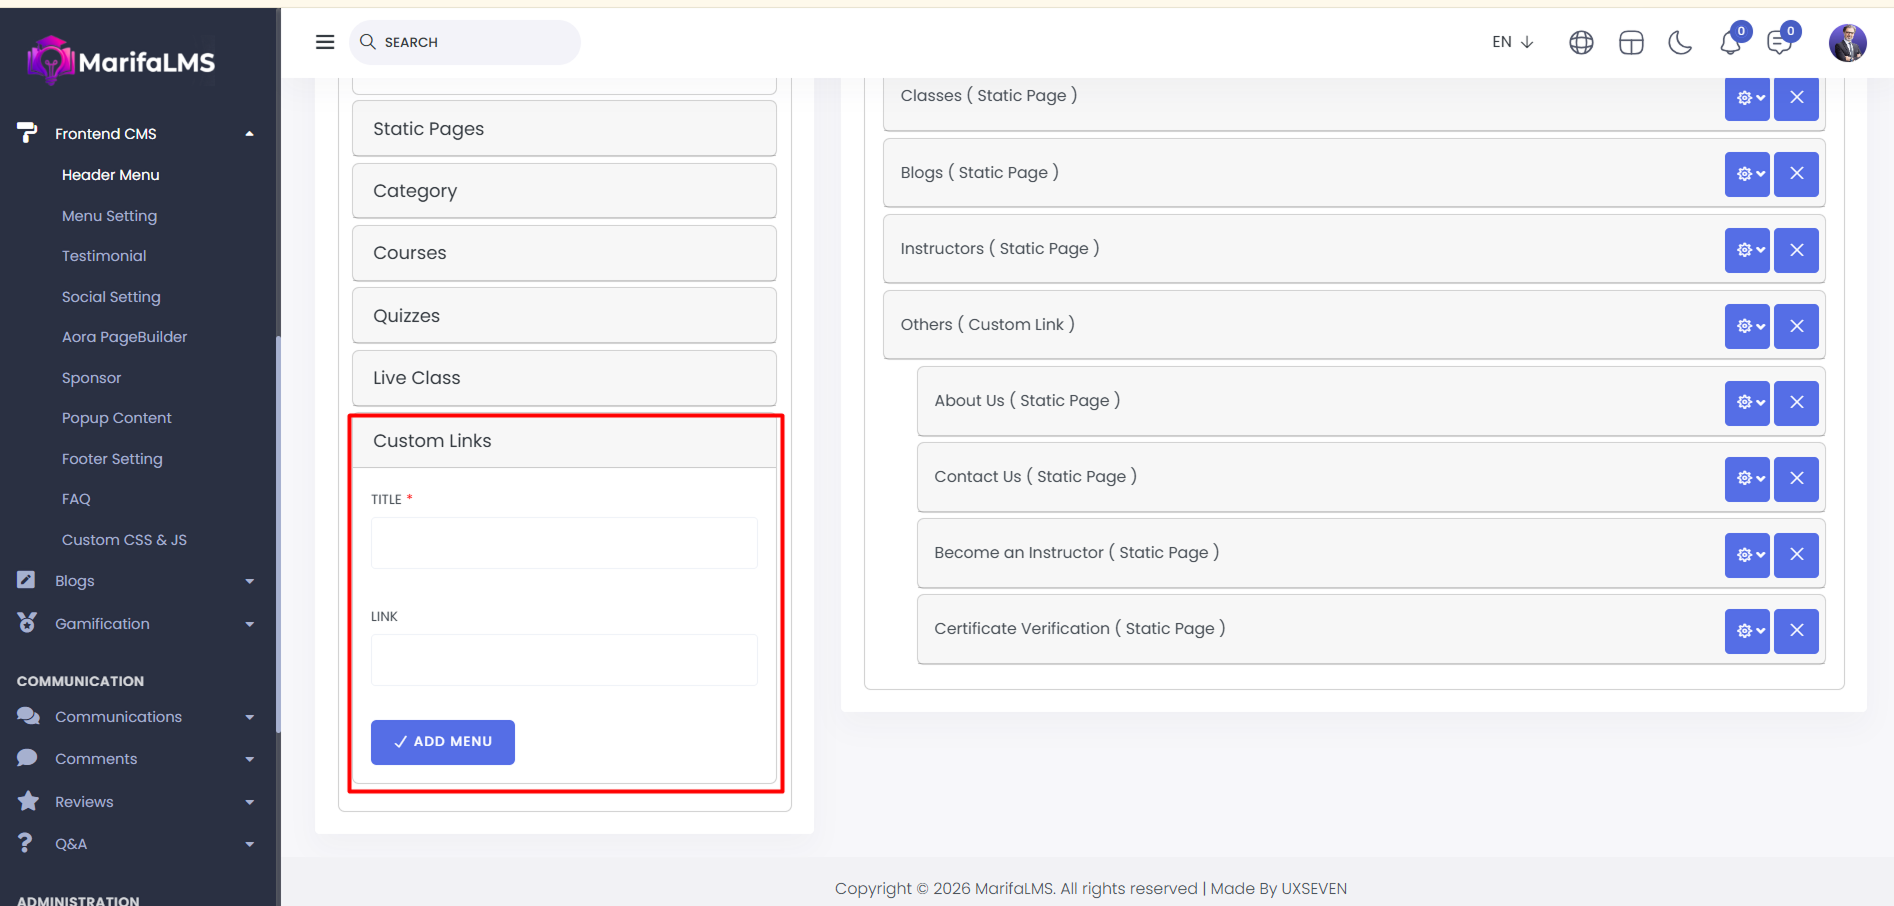Image resolution: width=1894 pixels, height=906 pixels.
Task: Open settings gear for About Us item
Action: pyautogui.click(x=1747, y=402)
